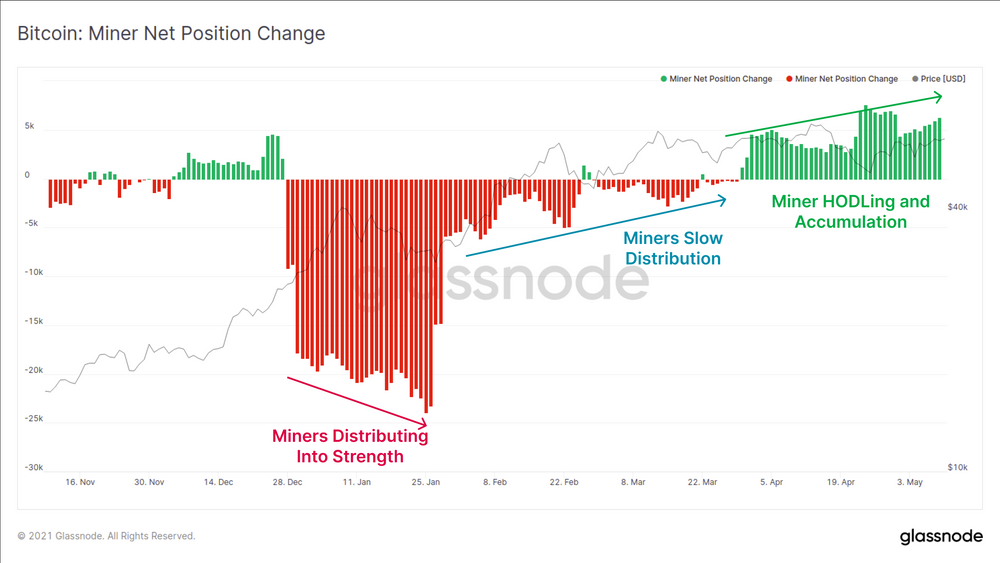Viewport: 1000px width, 563px height.
Task: Click the gray Price legend dot
Action: pyautogui.click(x=915, y=79)
